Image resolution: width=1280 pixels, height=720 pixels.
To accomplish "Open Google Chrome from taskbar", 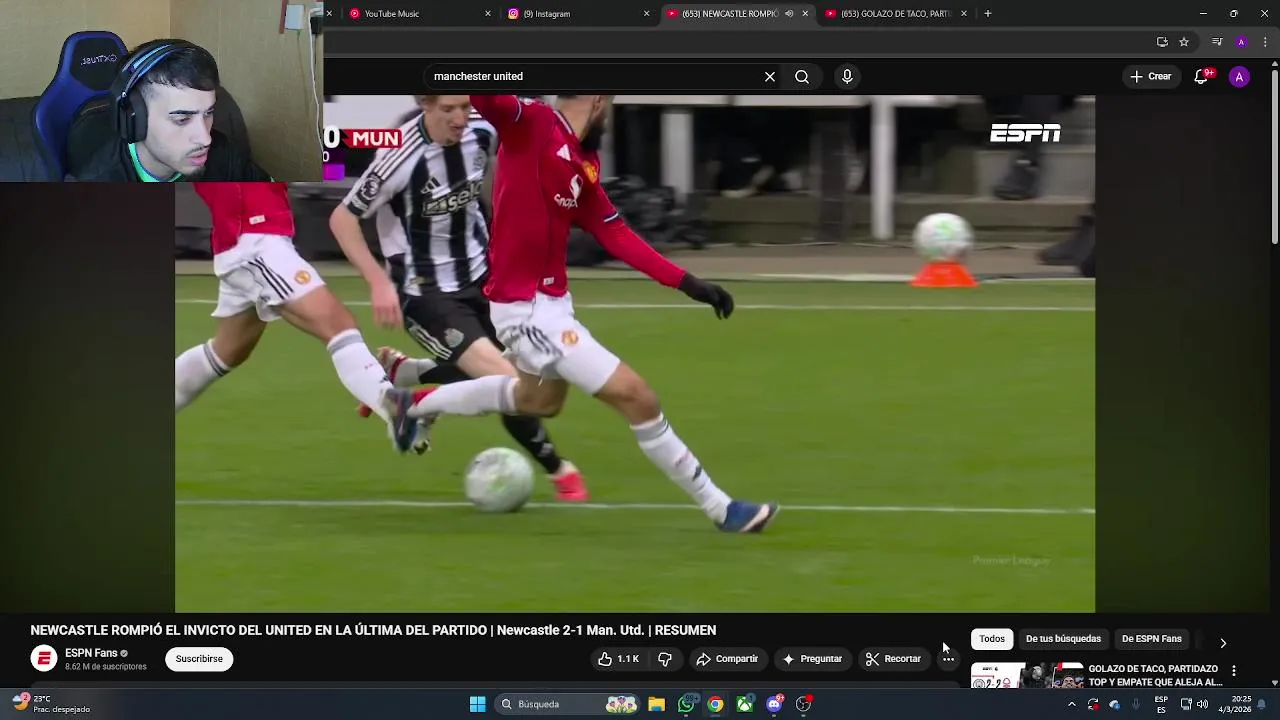I will tap(715, 704).
